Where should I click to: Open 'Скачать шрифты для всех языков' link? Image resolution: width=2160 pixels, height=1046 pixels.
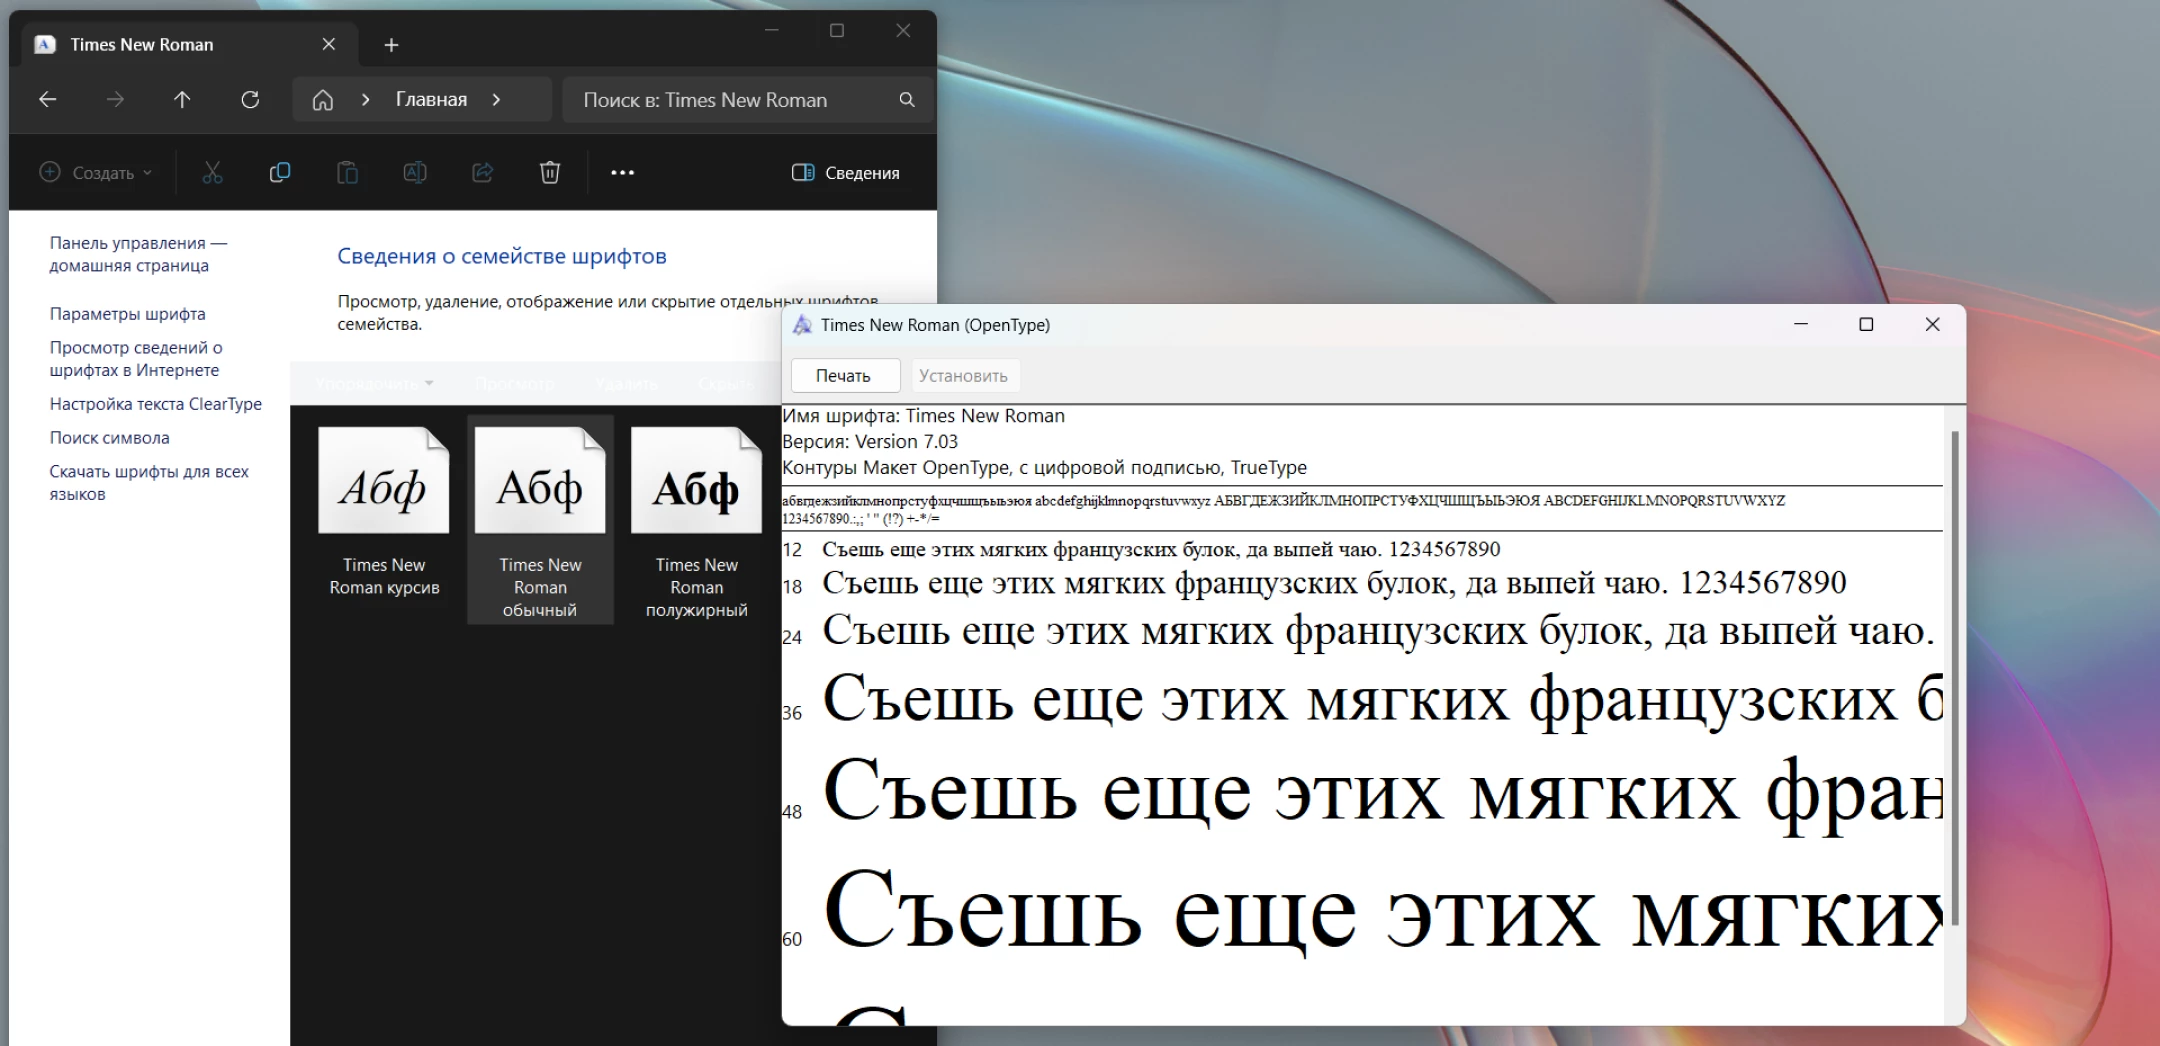point(149,483)
